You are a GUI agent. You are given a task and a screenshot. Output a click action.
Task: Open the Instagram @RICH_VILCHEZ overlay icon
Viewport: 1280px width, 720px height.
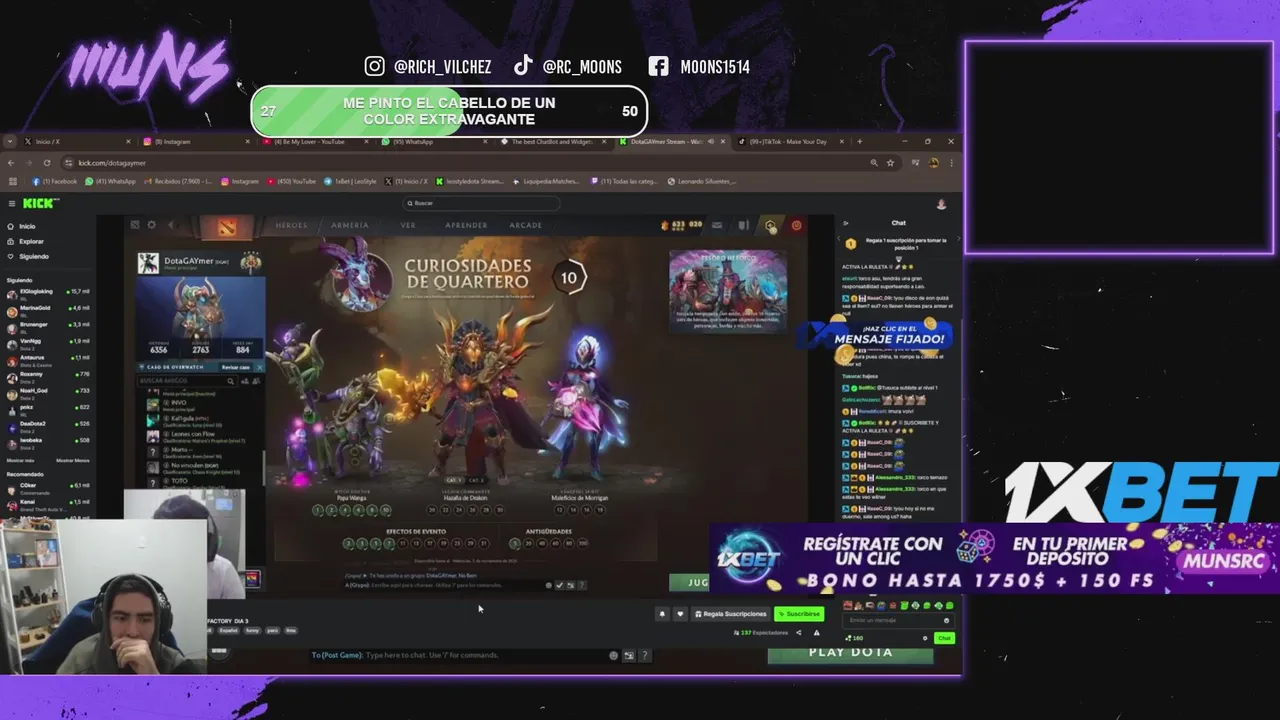click(x=375, y=66)
